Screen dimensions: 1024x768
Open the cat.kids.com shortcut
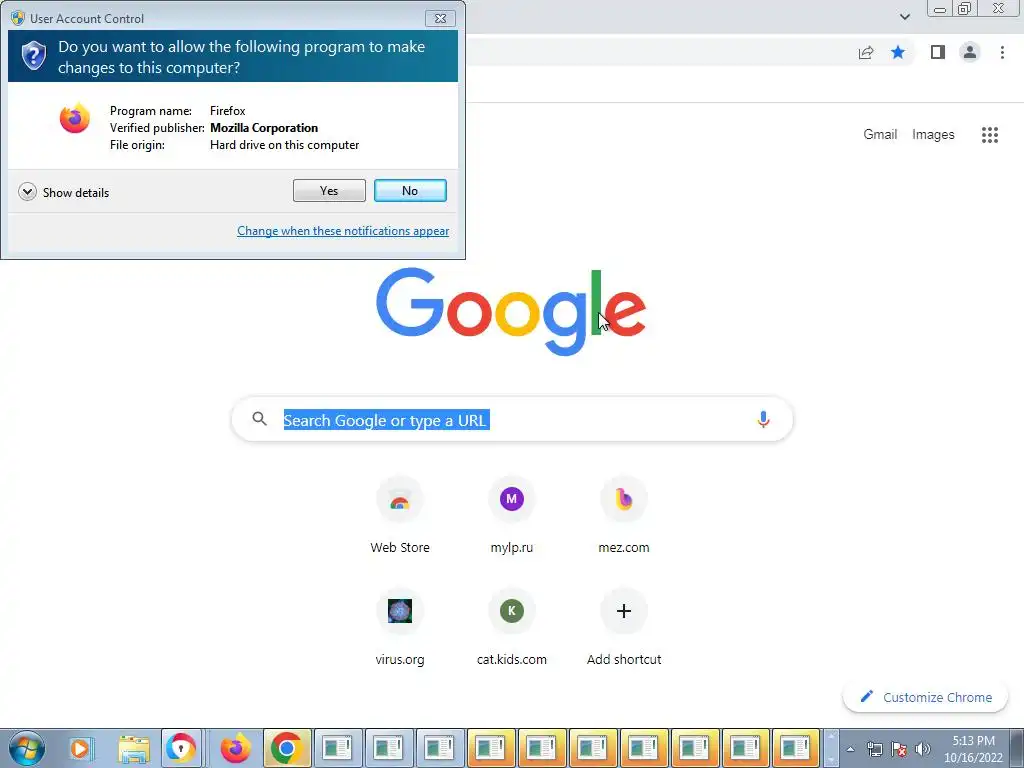click(511, 628)
